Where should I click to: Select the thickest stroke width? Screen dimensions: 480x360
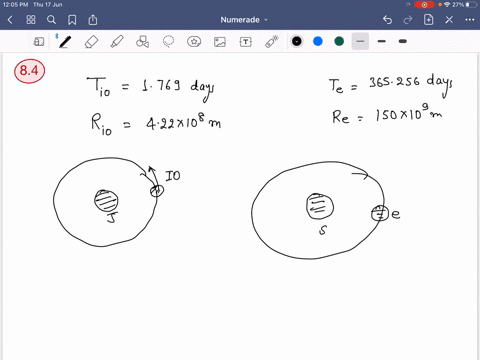point(403,41)
